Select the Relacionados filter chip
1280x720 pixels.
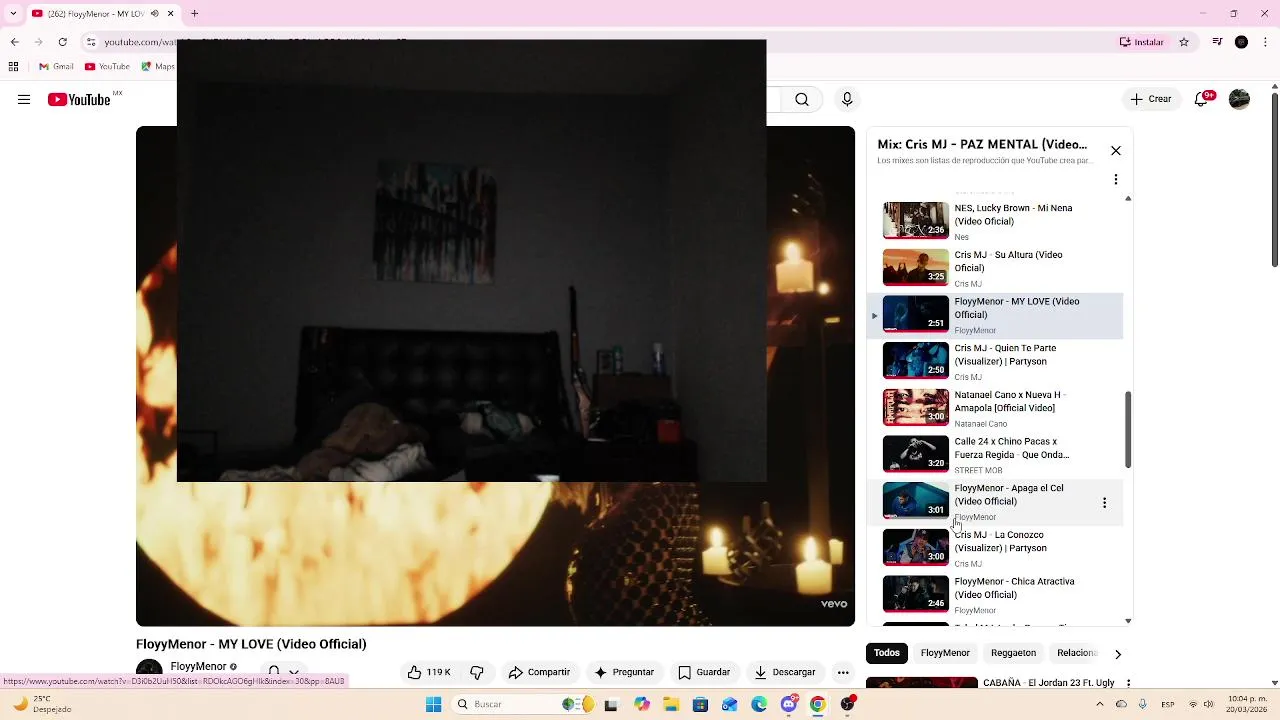(1077, 653)
